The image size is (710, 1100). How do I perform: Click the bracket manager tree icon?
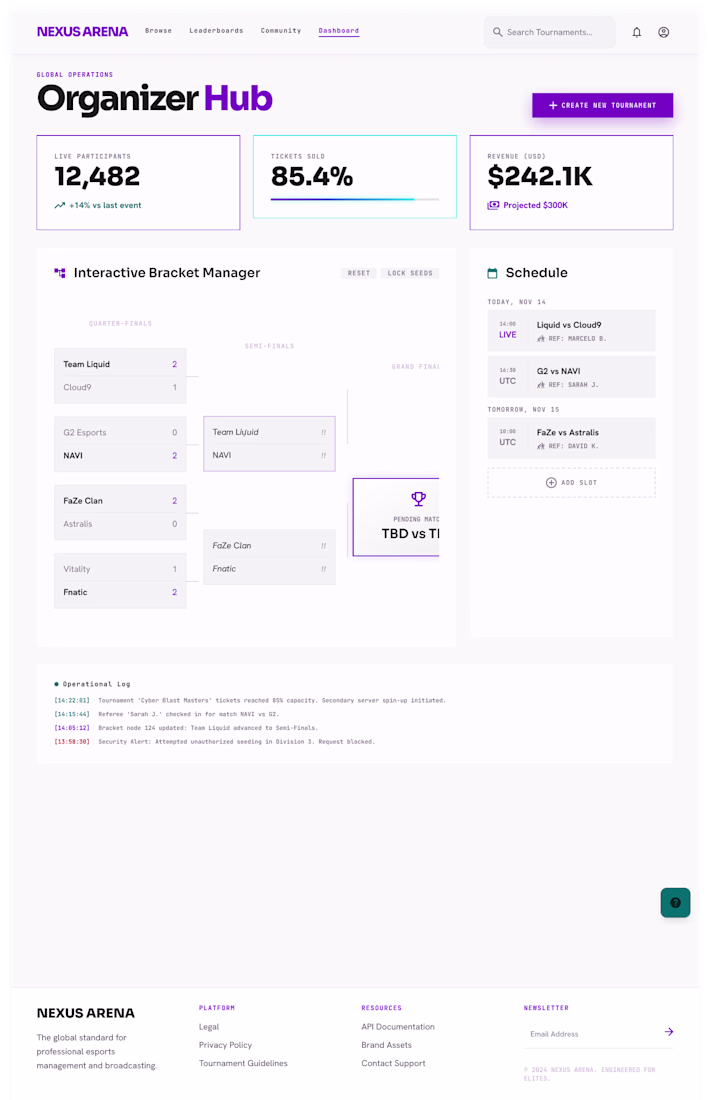pyautogui.click(x=60, y=273)
